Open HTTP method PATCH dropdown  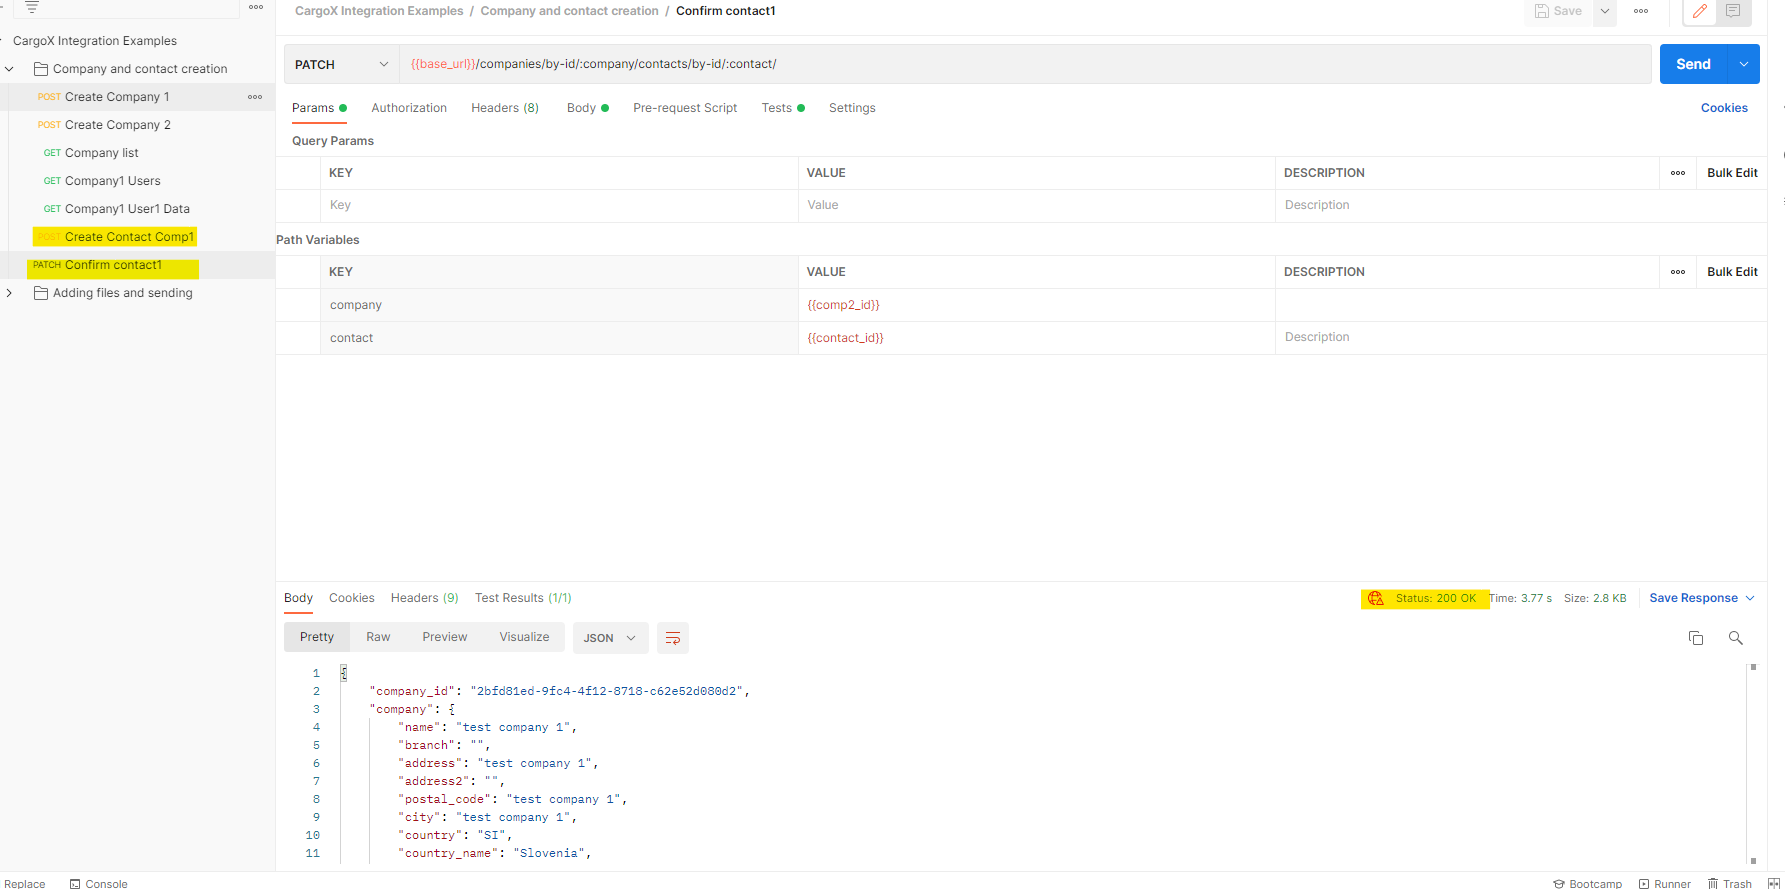tap(341, 64)
